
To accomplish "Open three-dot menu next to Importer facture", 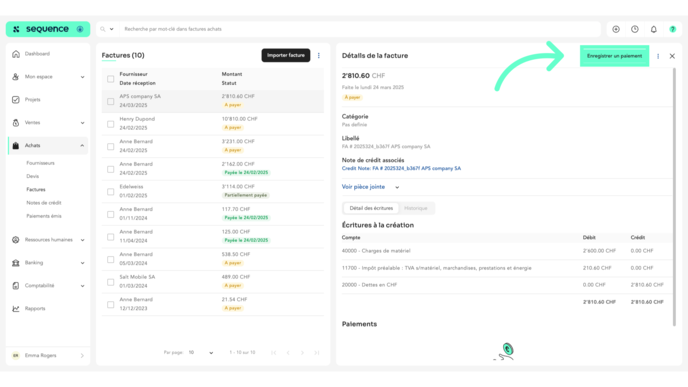I will click(x=319, y=55).
